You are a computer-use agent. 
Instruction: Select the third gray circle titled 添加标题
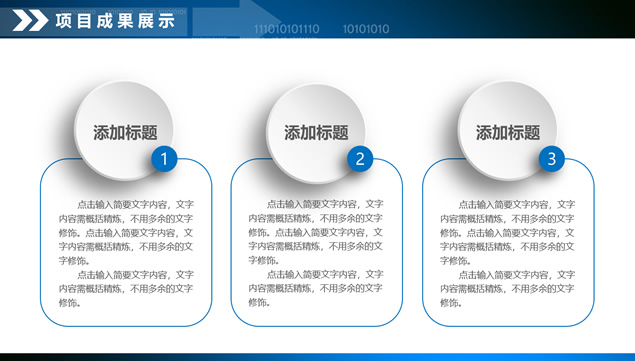pyautogui.click(x=507, y=130)
